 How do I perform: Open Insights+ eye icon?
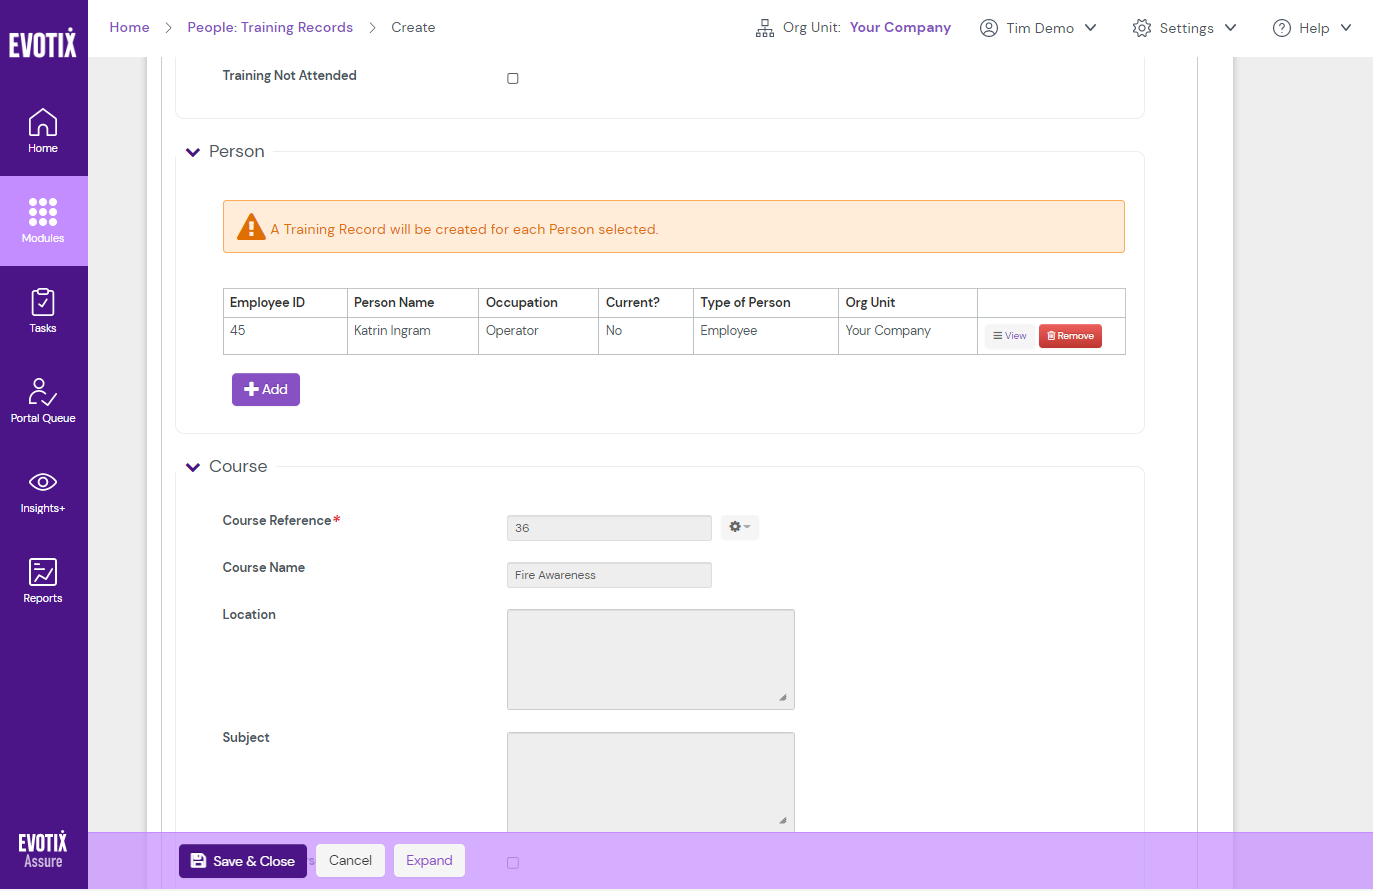pos(43,491)
